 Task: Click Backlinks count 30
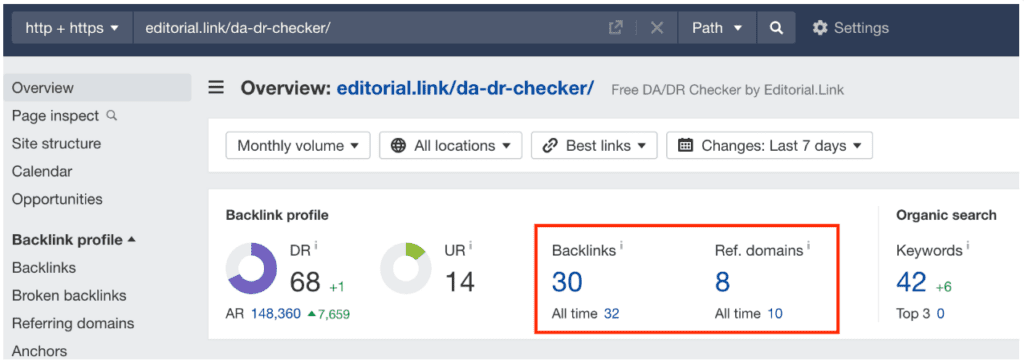point(568,282)
